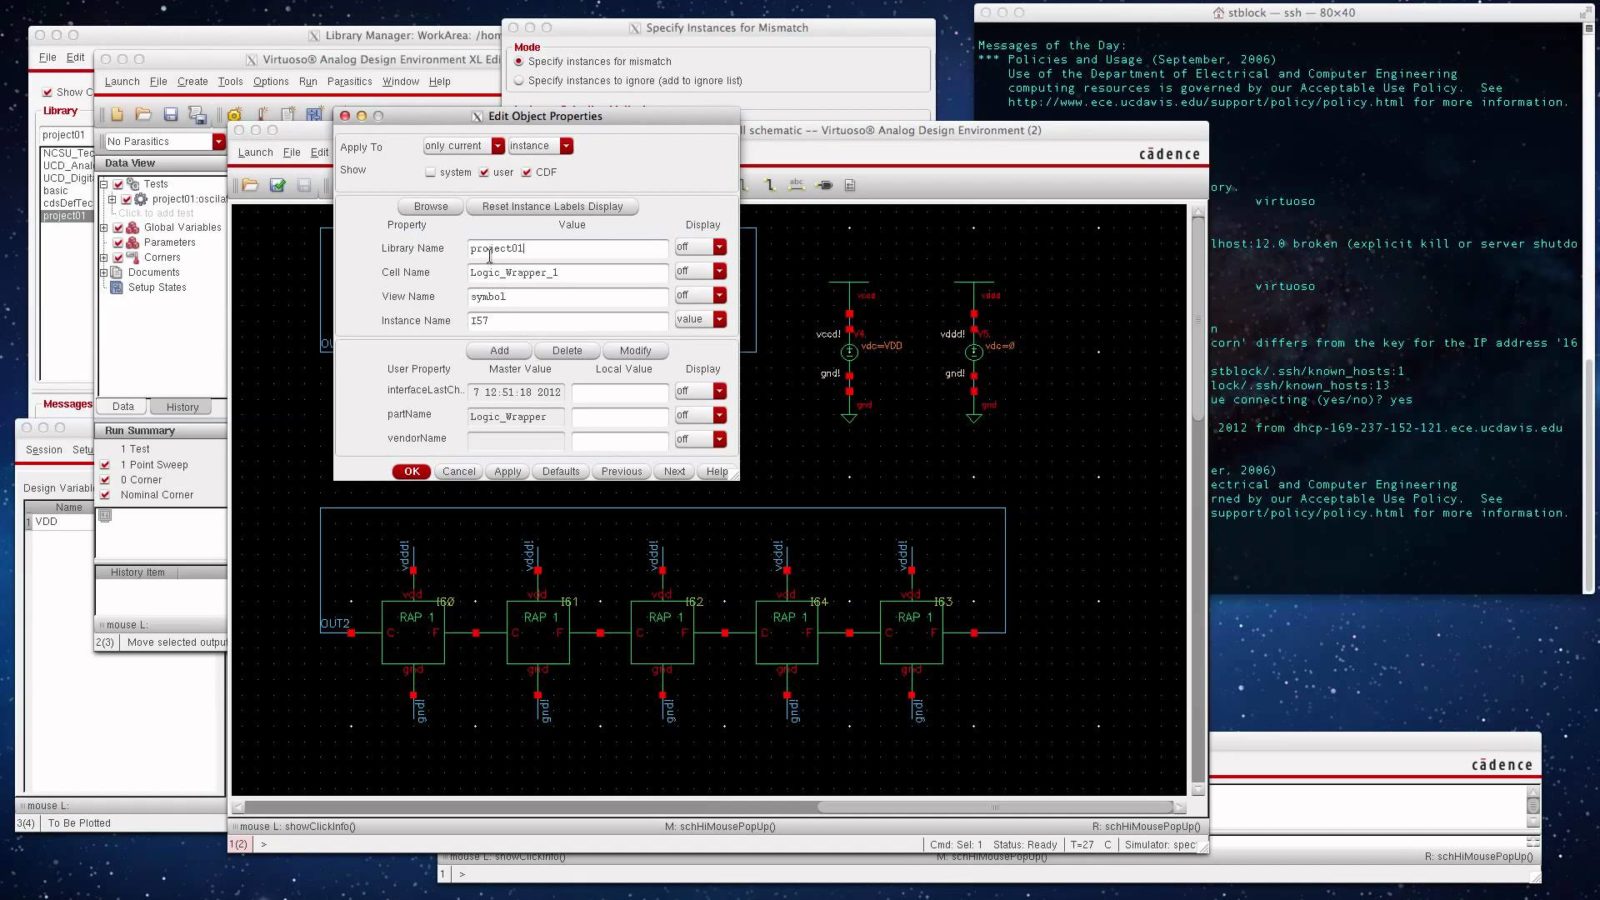Switch to the History tab
Viewport: 1600px width, 900px height.
coord(182,407)
